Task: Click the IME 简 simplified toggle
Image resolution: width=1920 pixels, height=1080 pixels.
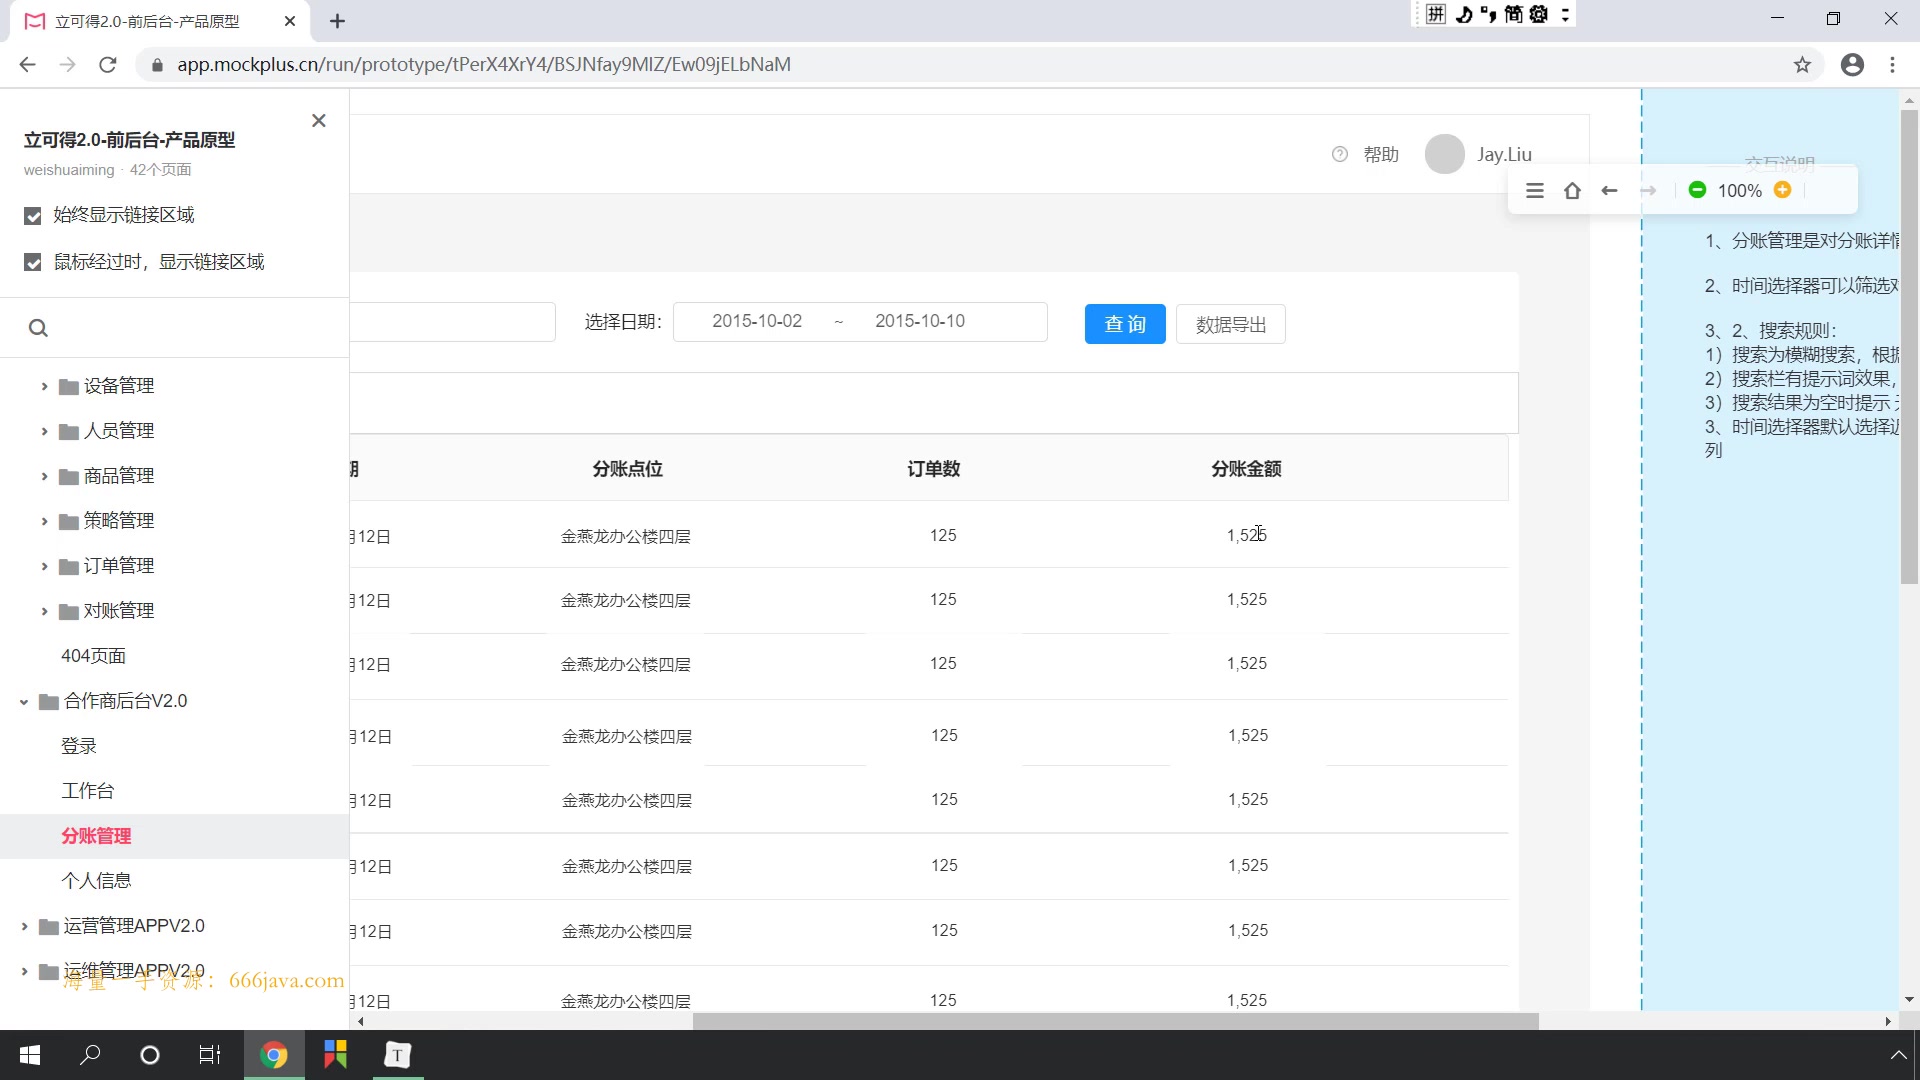Action: [1513, 14]
